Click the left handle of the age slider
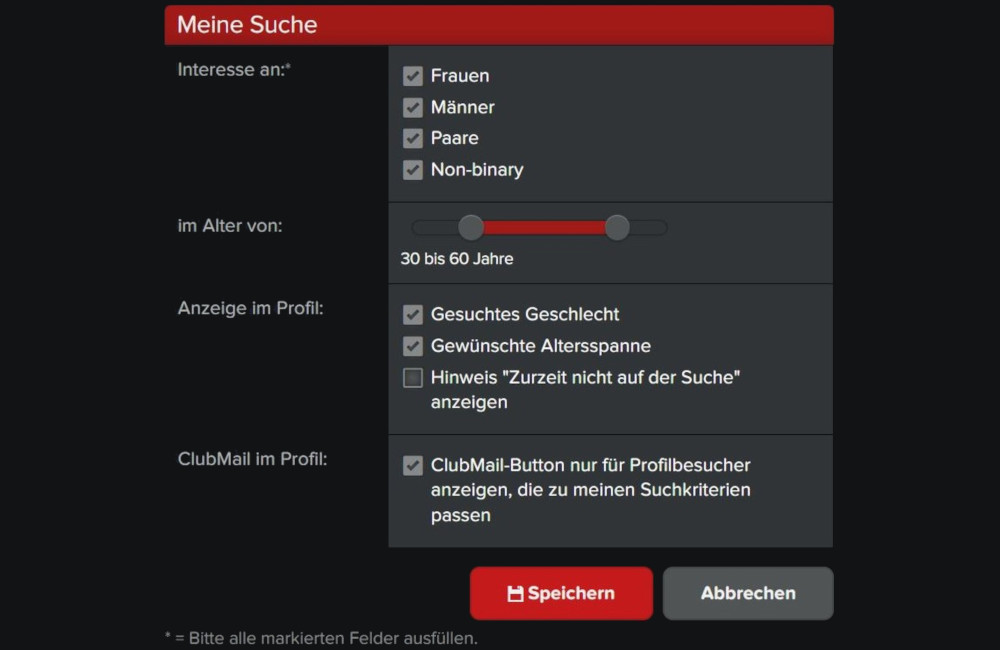The height and width of the screenshot is (650, 1000). 471,227
